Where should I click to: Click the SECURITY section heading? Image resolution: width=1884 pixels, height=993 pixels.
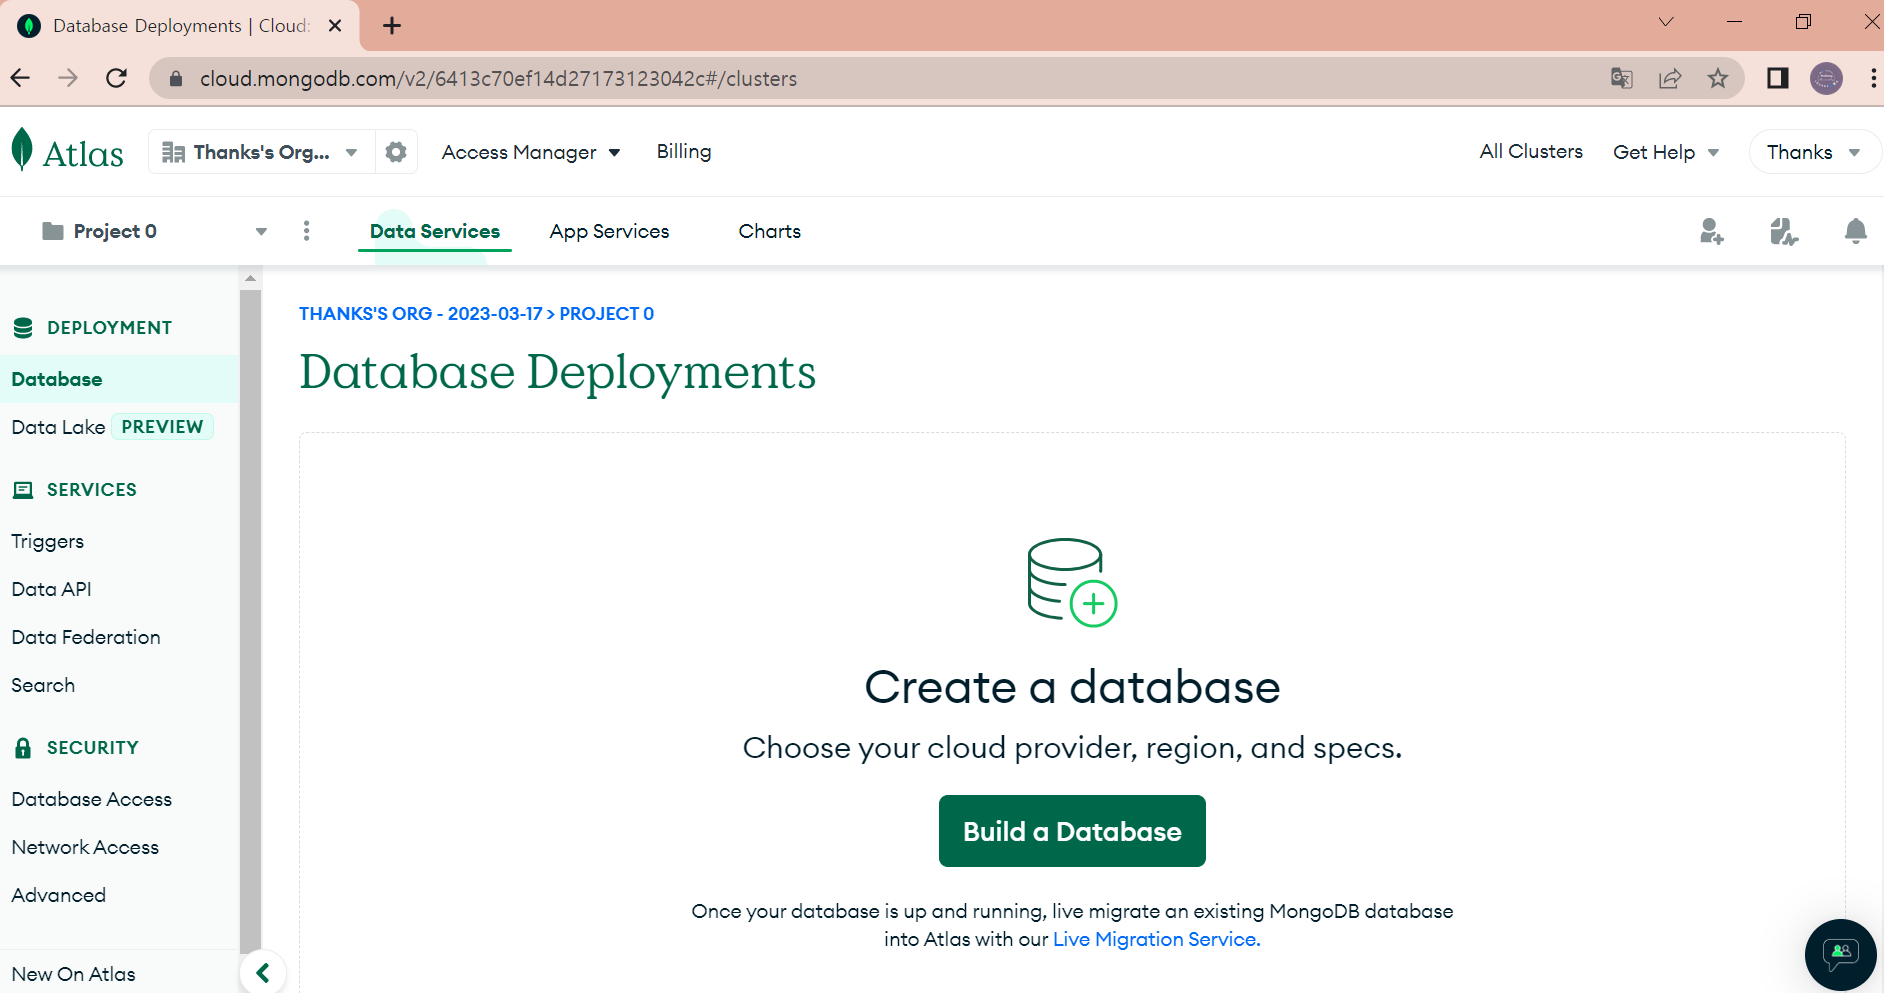(93, 748)
